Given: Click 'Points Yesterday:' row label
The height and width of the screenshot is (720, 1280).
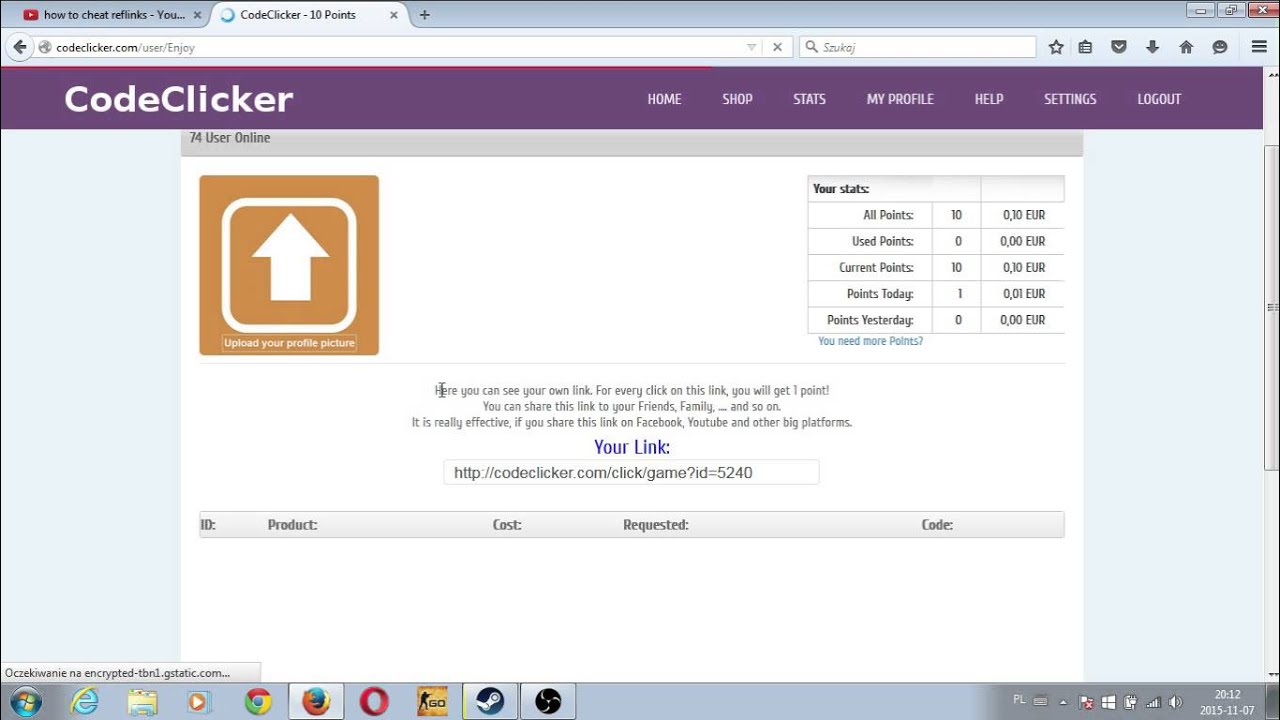Looking at the screenshot, I should 870,320.
